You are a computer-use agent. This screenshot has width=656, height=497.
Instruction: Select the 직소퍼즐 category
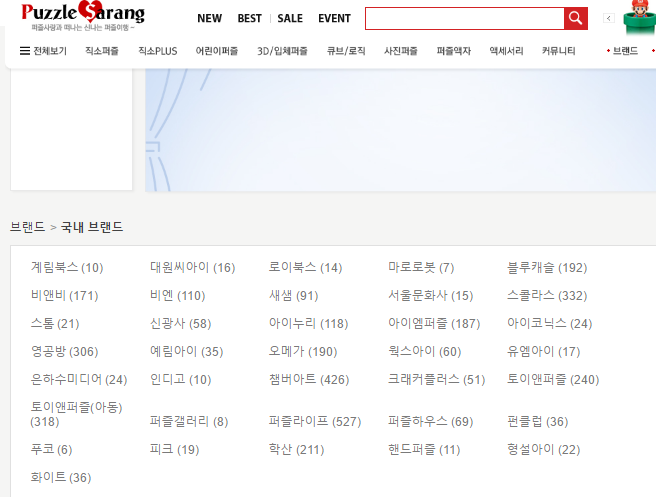(x=102, y=51)
